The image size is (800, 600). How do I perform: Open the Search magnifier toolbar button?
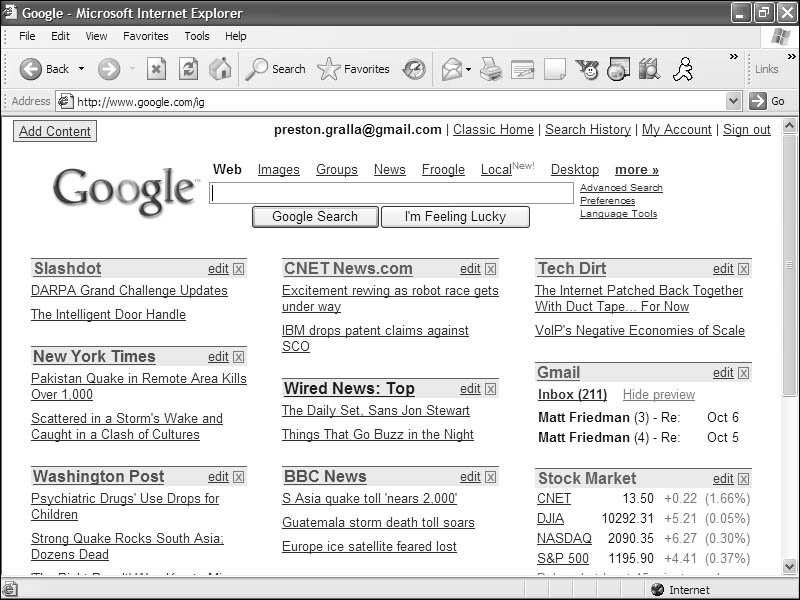(x=276, y=69)
